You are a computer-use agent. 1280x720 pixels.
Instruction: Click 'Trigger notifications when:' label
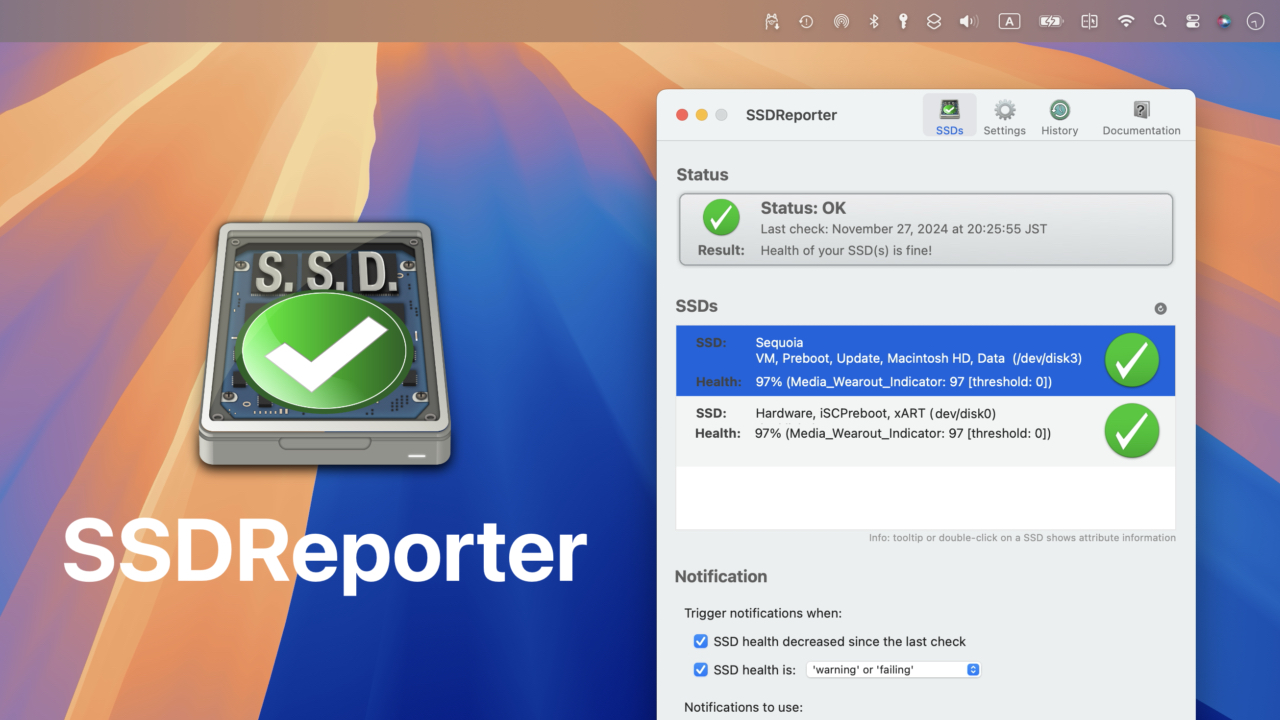[x=763, y=613]
